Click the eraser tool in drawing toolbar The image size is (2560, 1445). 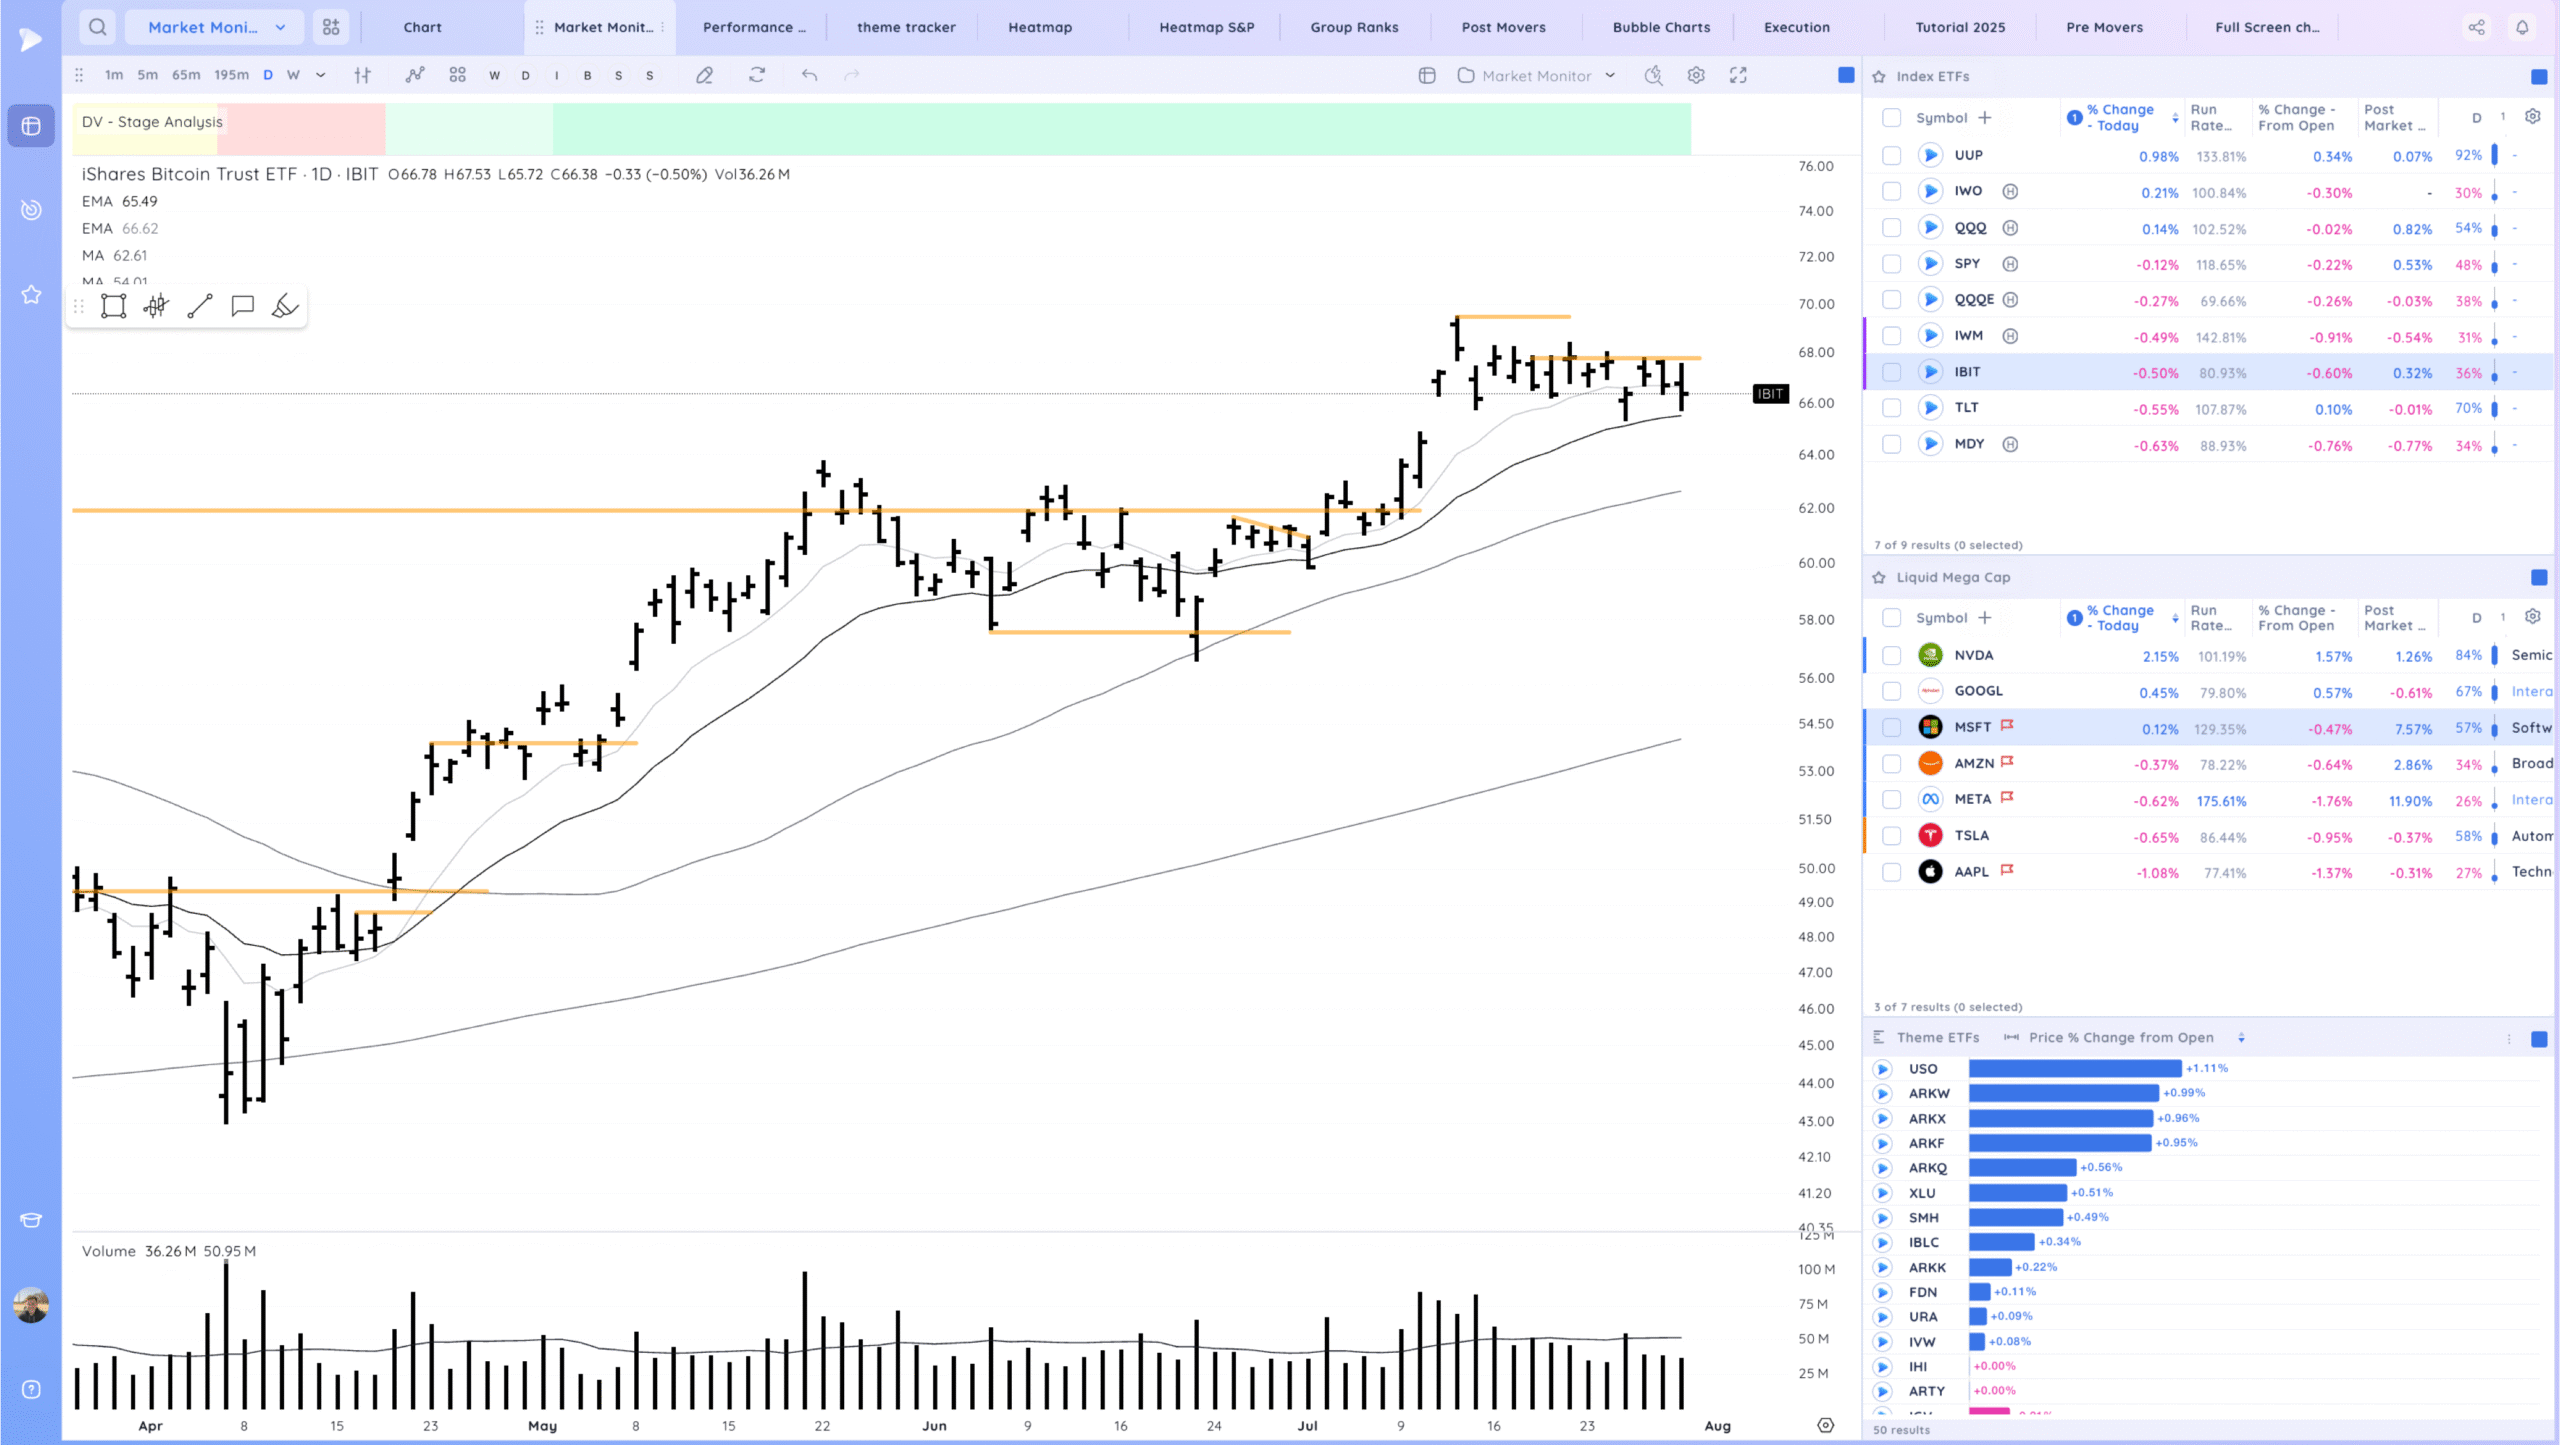(285, 306)
